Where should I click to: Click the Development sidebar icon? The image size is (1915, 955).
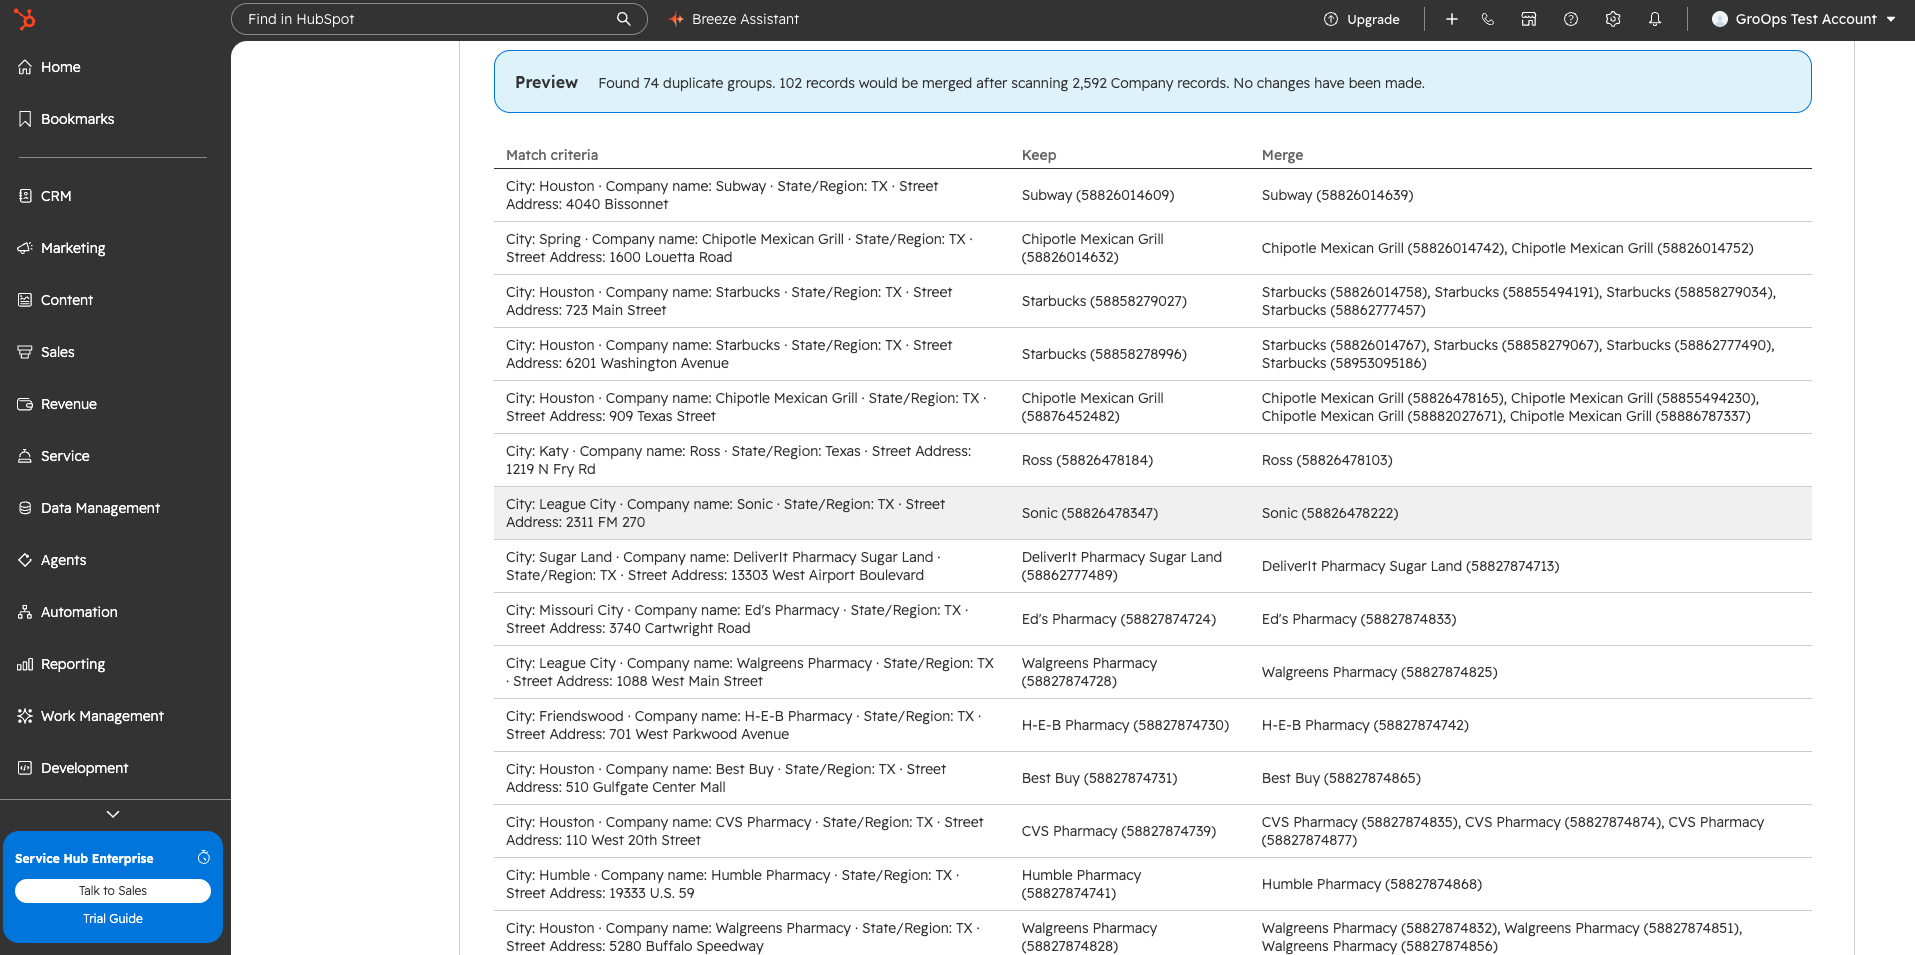(x=25, y=768)
